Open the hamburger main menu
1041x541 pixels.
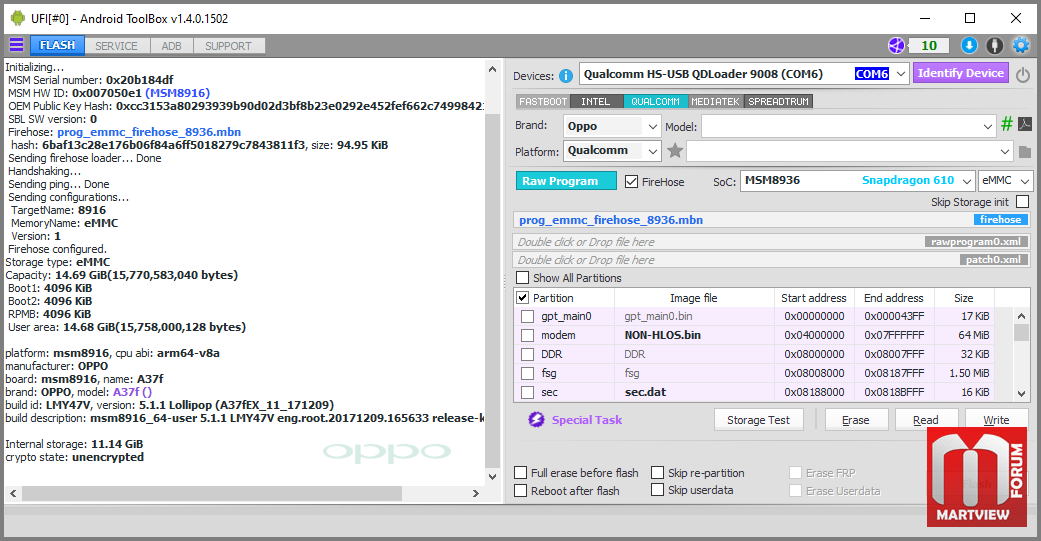pyautogui.click(x=17, y=44)
